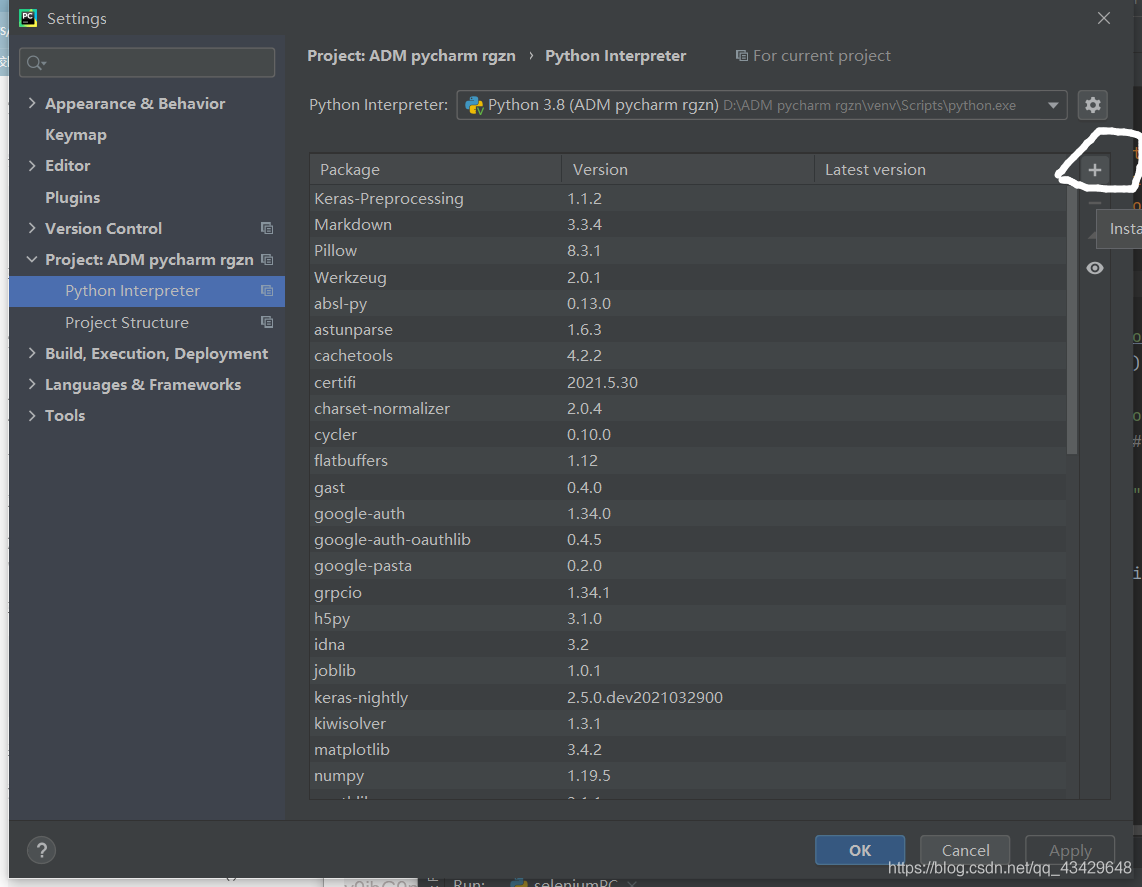Select the joblib package row

pyautogui.click(x=688, y=671)
